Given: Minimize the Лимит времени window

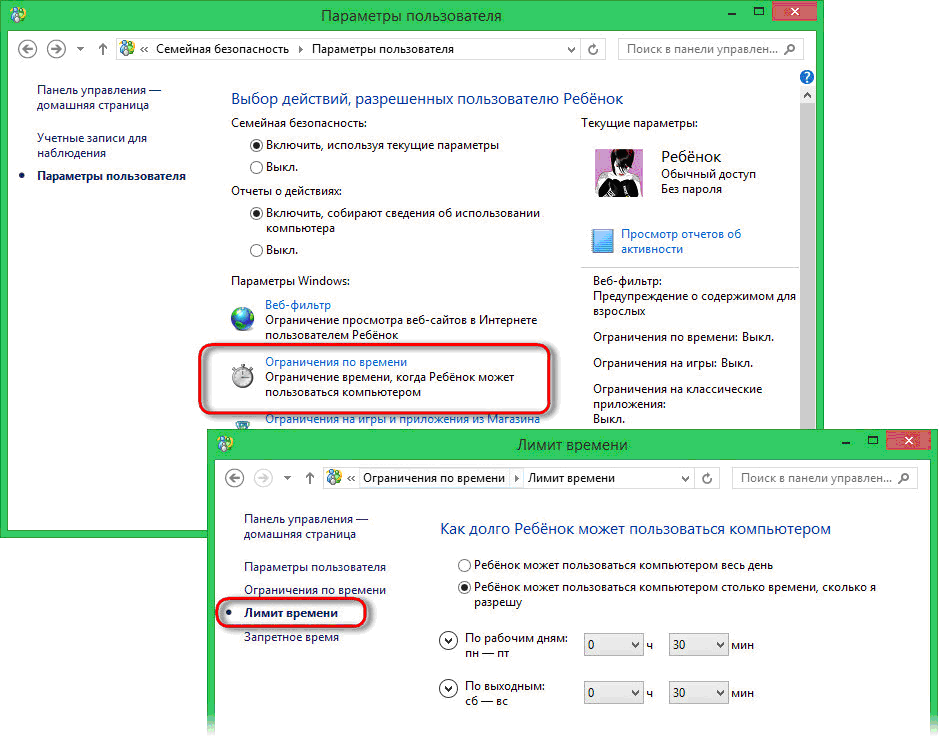Looking at the screenshot, I should pyautogui.click(x=846, y=442).
